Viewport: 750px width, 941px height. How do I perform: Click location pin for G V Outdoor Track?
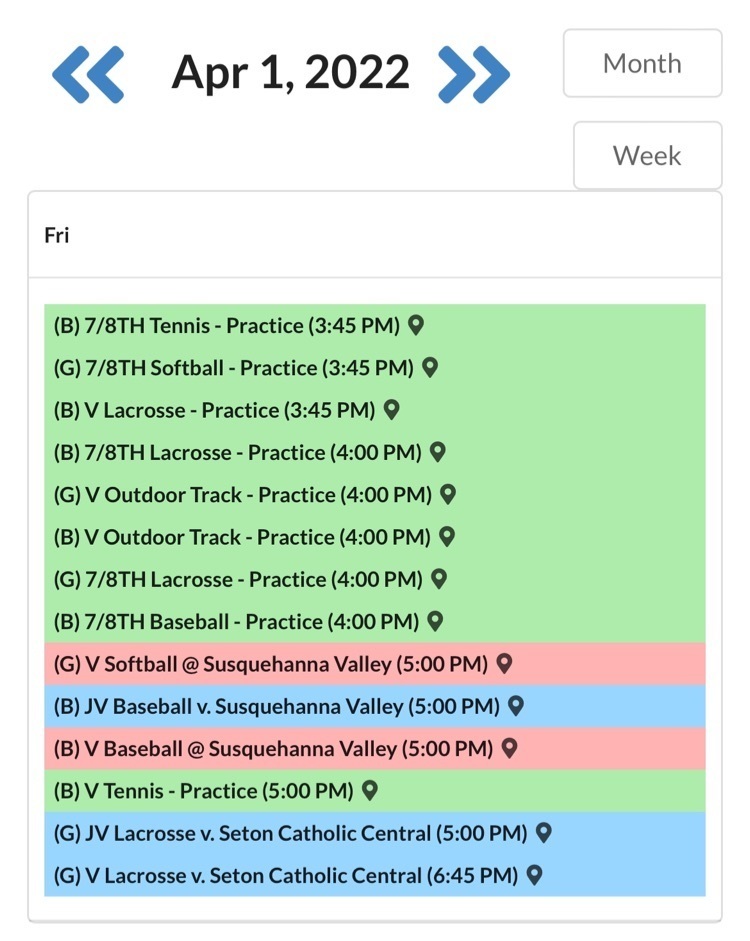[x=447, y=494]
